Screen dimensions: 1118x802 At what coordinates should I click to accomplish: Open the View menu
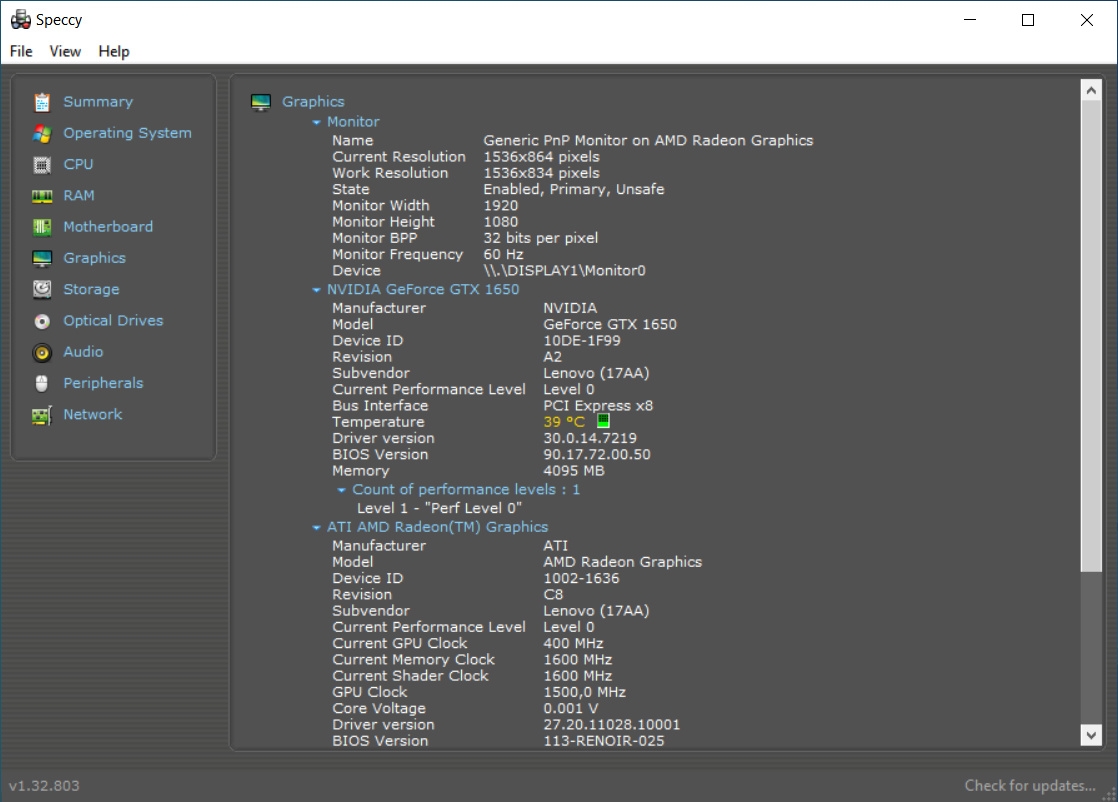65,51
